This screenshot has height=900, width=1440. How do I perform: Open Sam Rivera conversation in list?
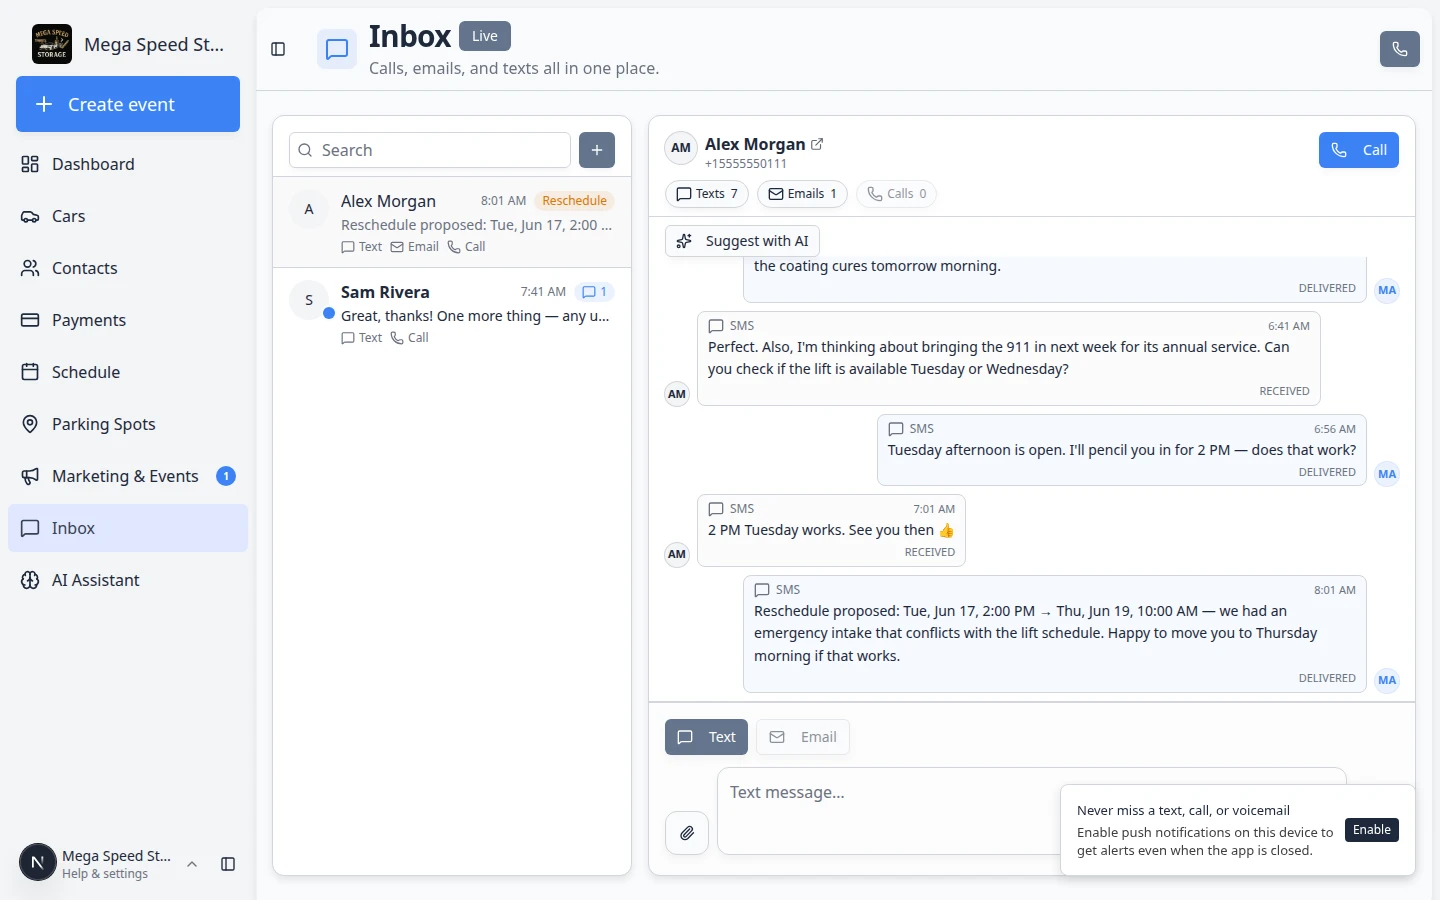pos(452,313)
